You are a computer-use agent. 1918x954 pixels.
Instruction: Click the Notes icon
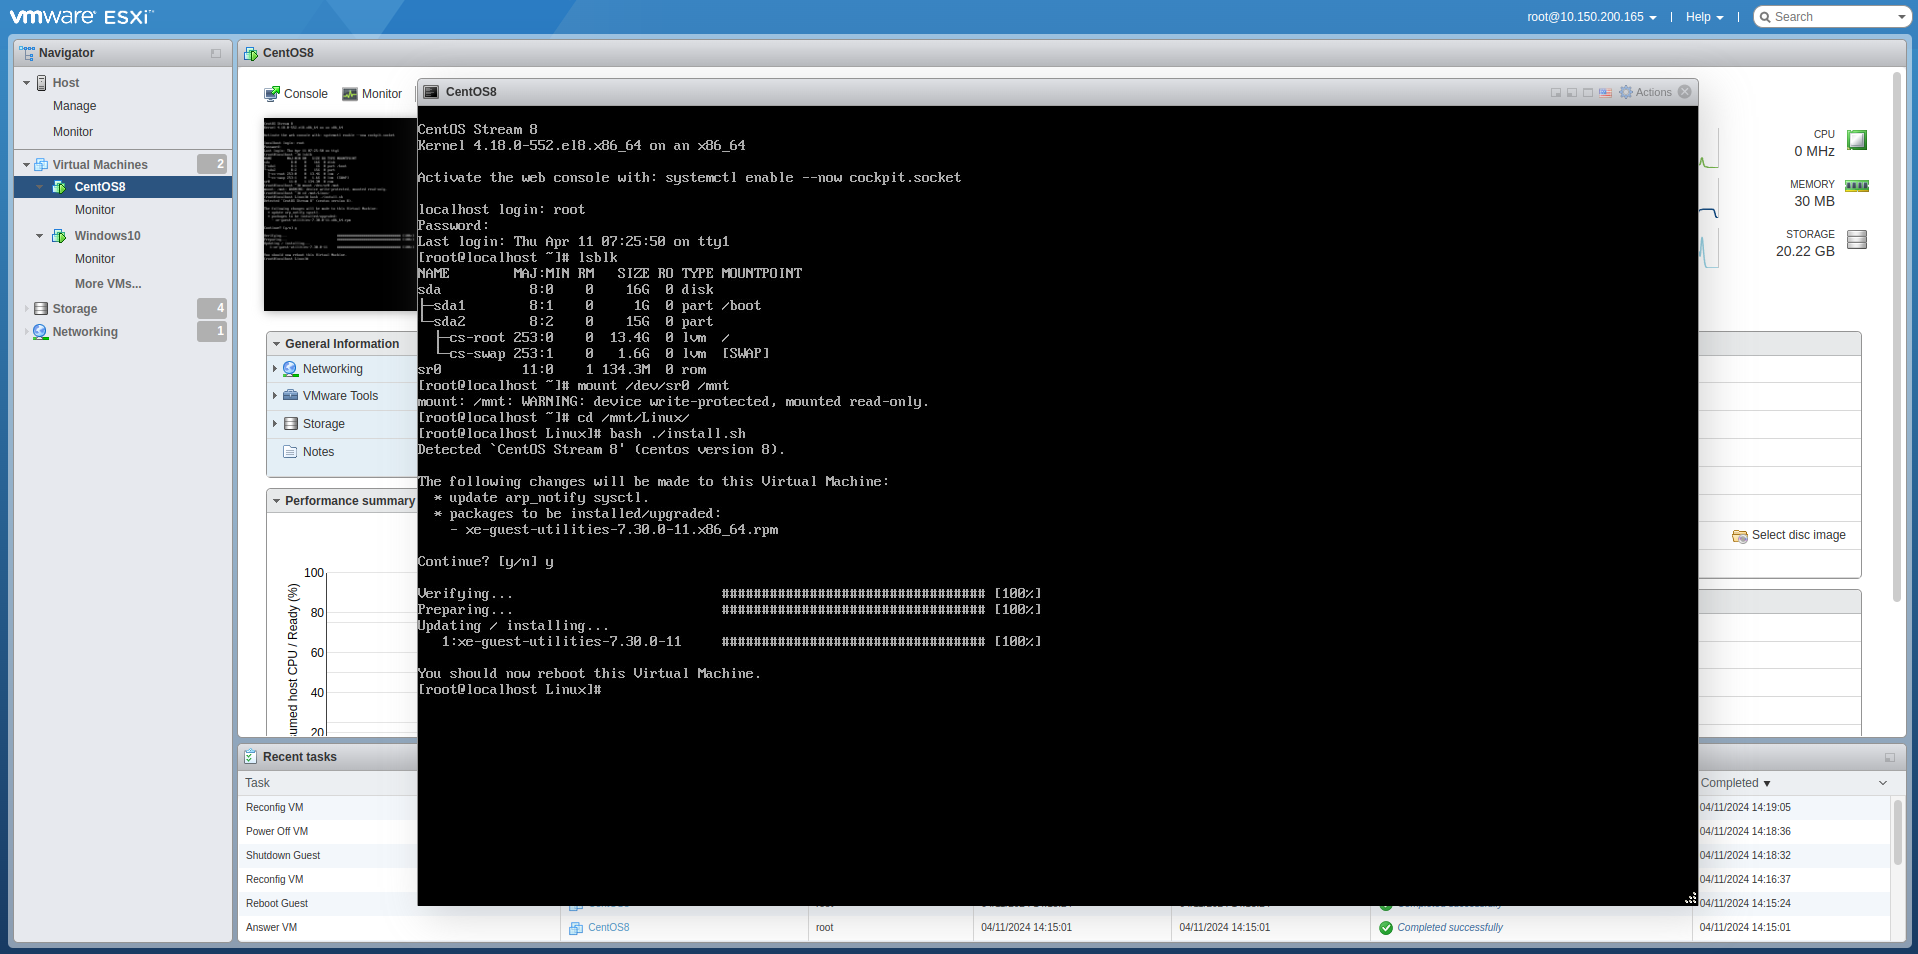(291, 452)
